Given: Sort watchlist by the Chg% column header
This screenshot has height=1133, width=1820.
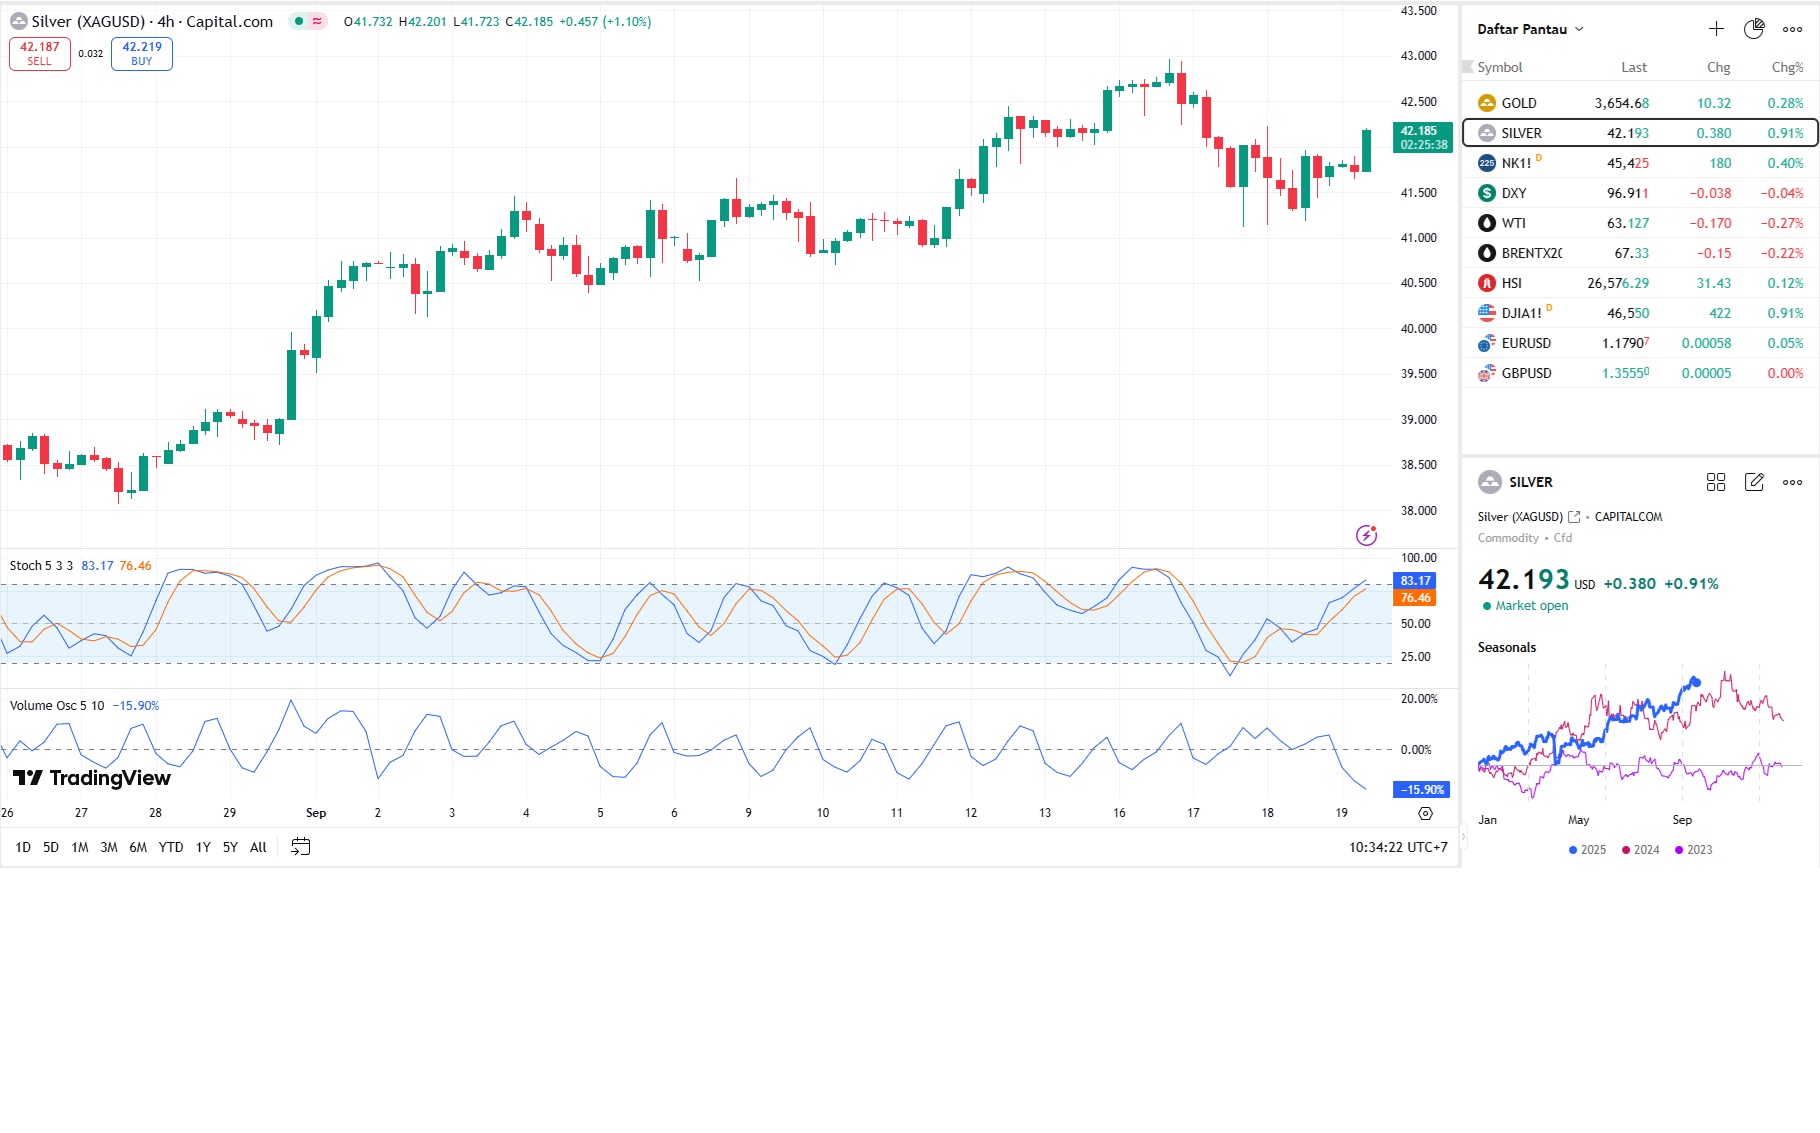Looking at the screenshot, I should click(1786, 67).
